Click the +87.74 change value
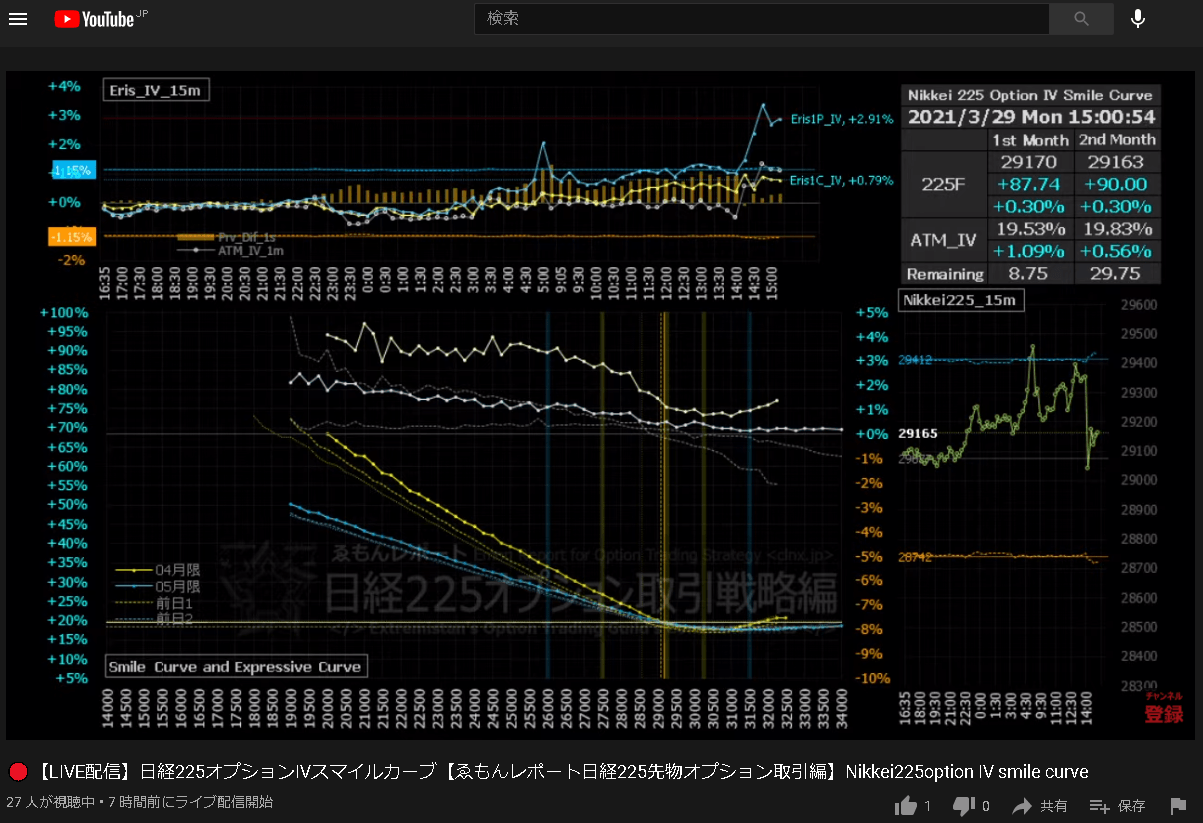This screenshot has width=1203, height=823. click(1031, 184)
